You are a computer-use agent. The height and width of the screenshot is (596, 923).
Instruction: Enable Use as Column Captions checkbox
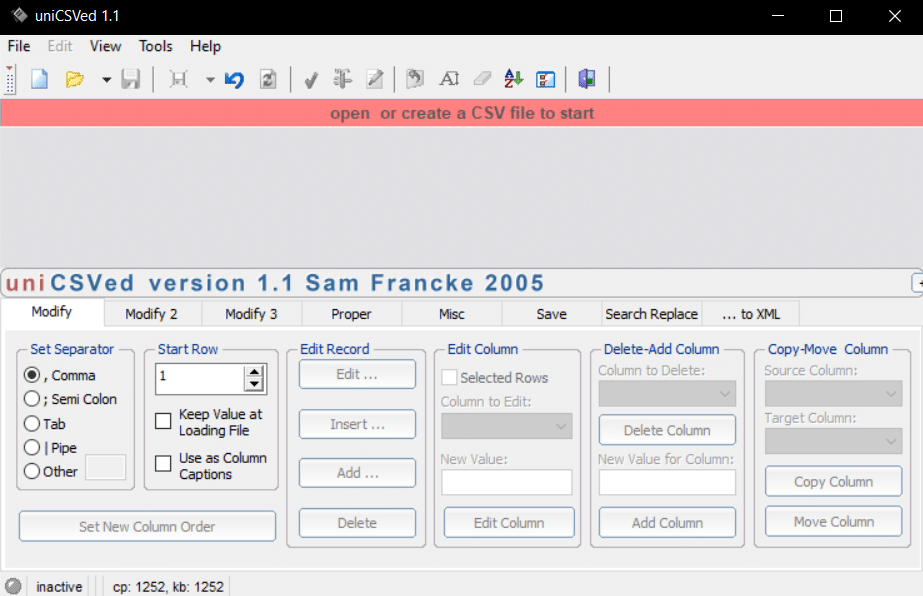click(x=163, y=463)
